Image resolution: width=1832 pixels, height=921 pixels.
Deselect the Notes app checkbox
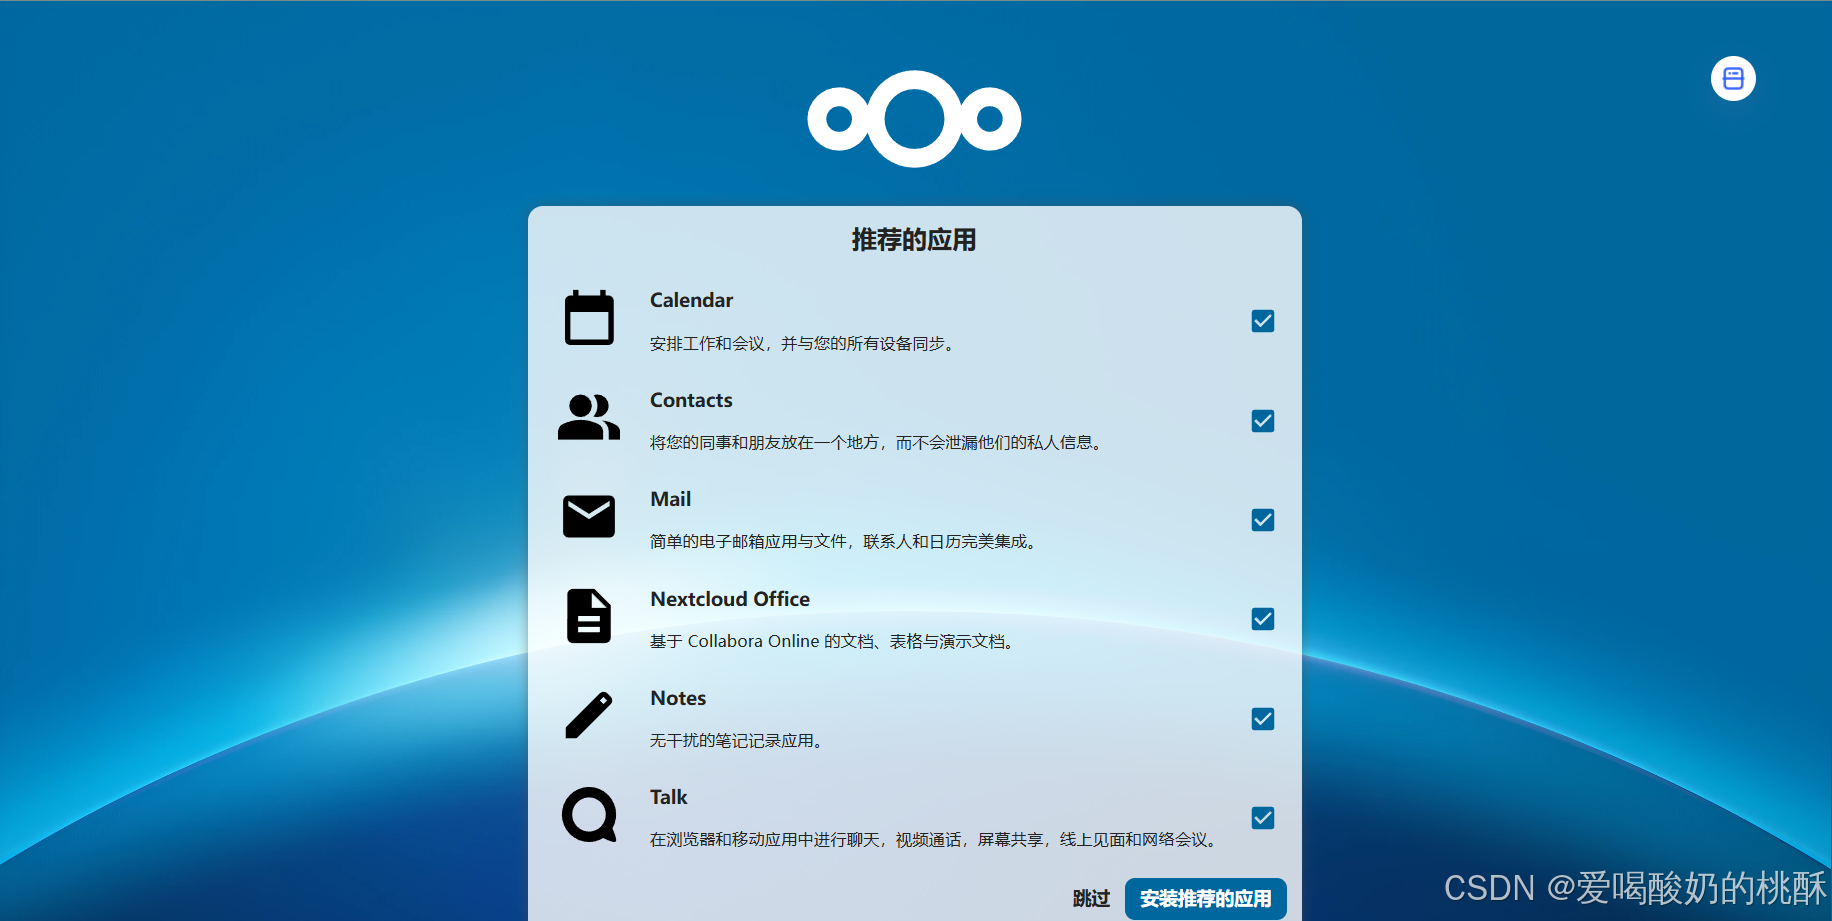click(1262, 719)
